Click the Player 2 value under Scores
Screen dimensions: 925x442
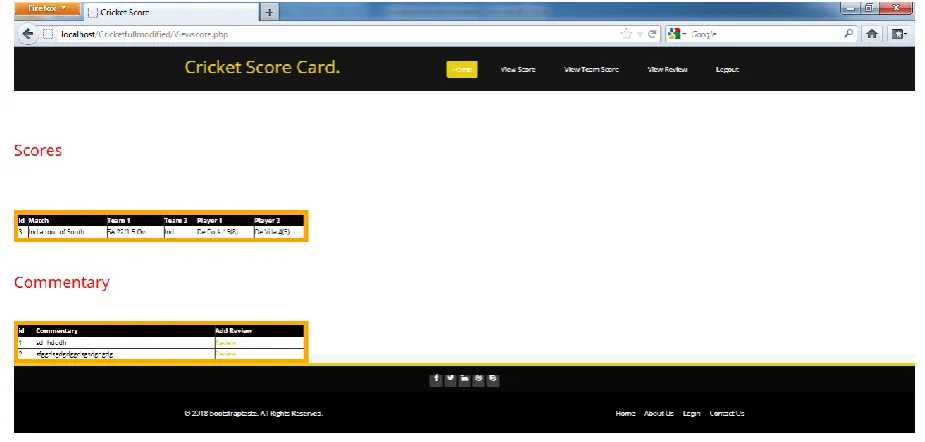tap(273, 232)
